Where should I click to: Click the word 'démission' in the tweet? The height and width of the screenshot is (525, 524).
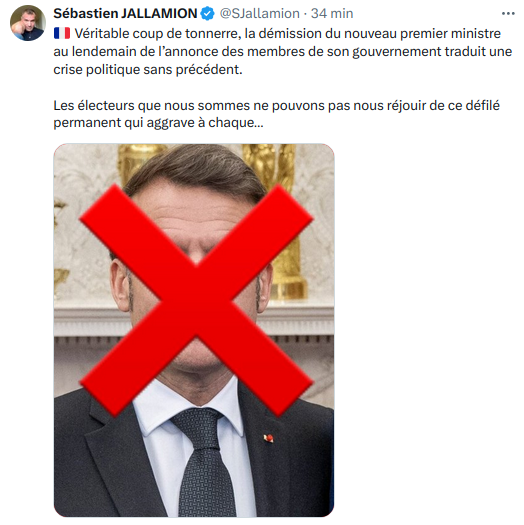pos(287,33)
